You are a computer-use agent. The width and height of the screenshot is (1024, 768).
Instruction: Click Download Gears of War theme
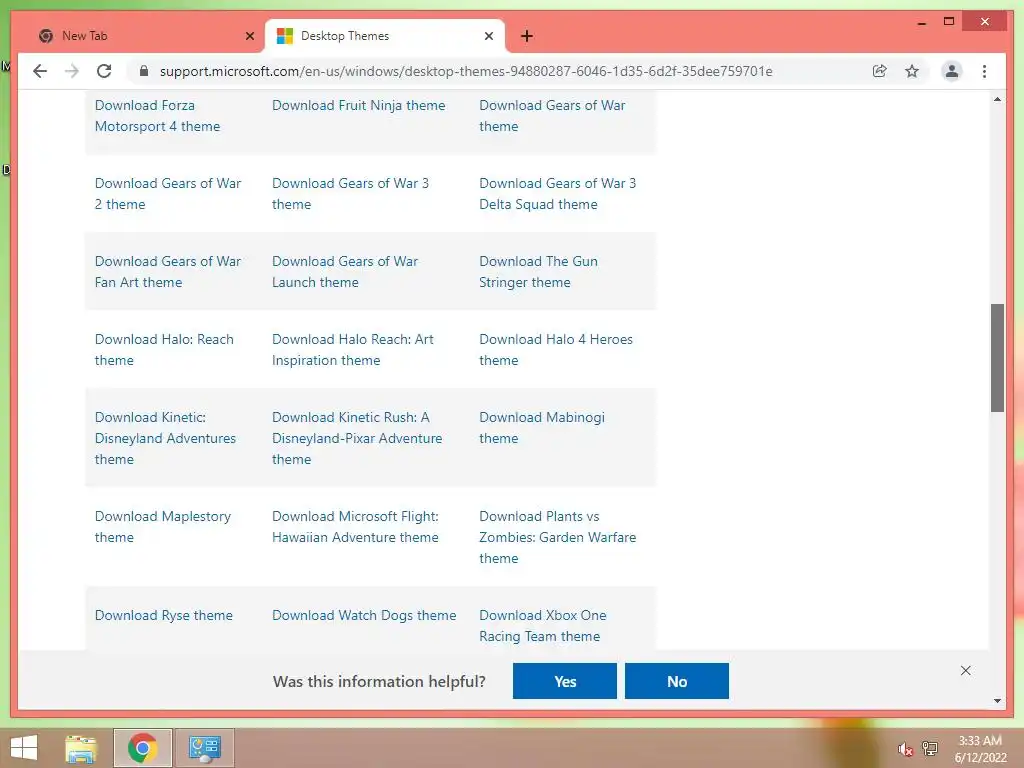tap(552, 116)
